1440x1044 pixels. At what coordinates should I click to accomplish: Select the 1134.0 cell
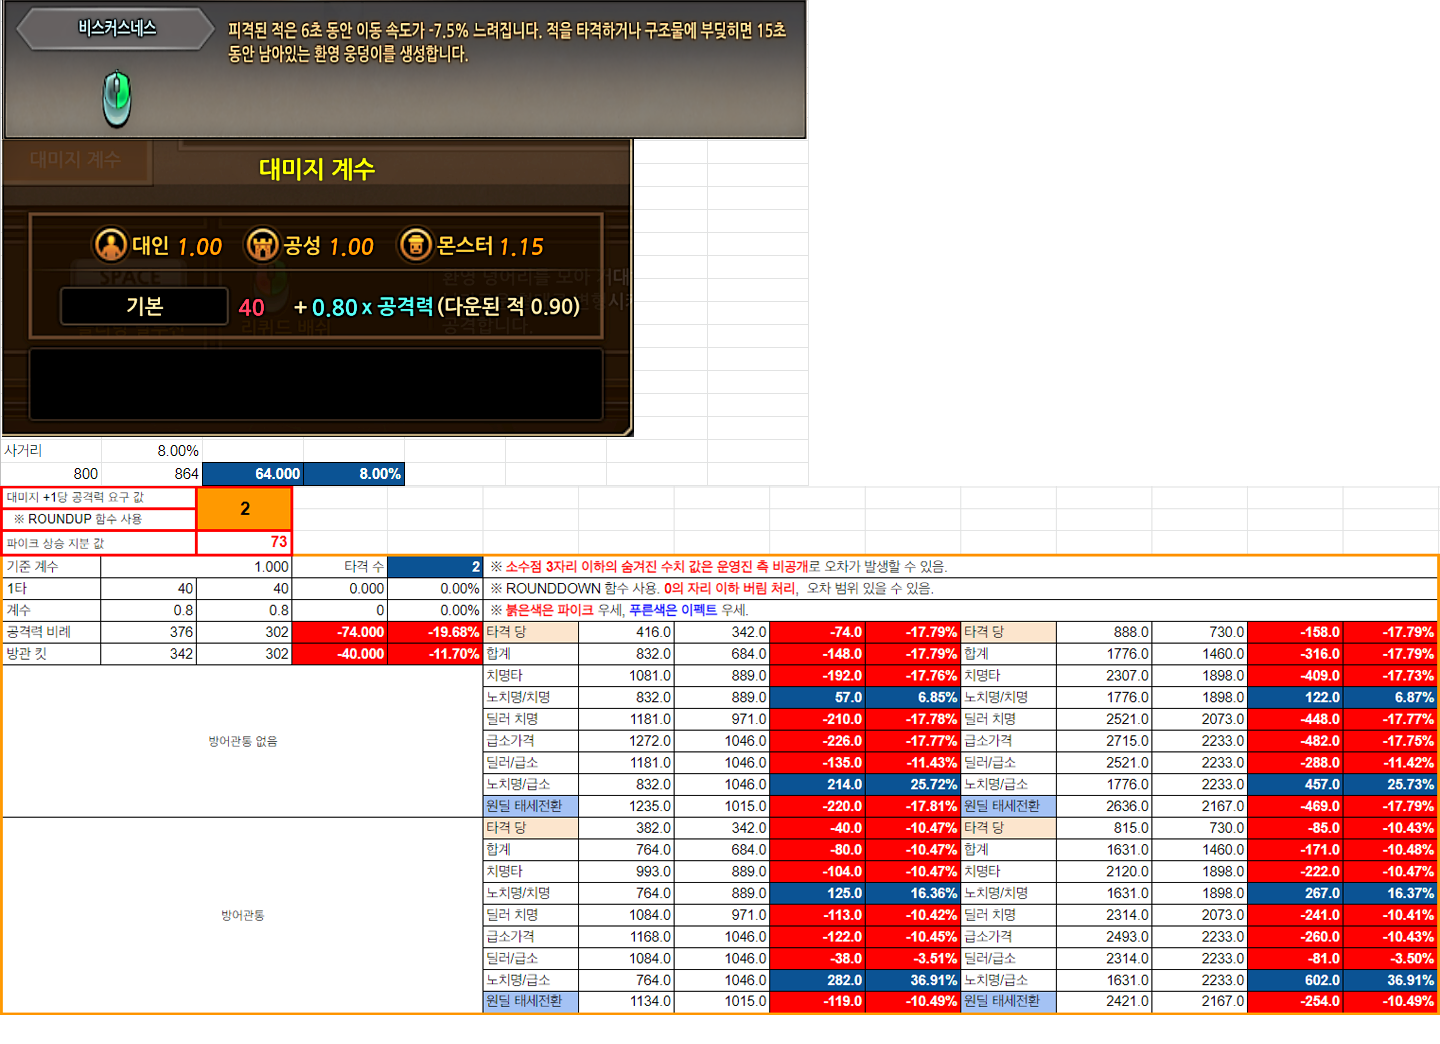coord(626,1001)
